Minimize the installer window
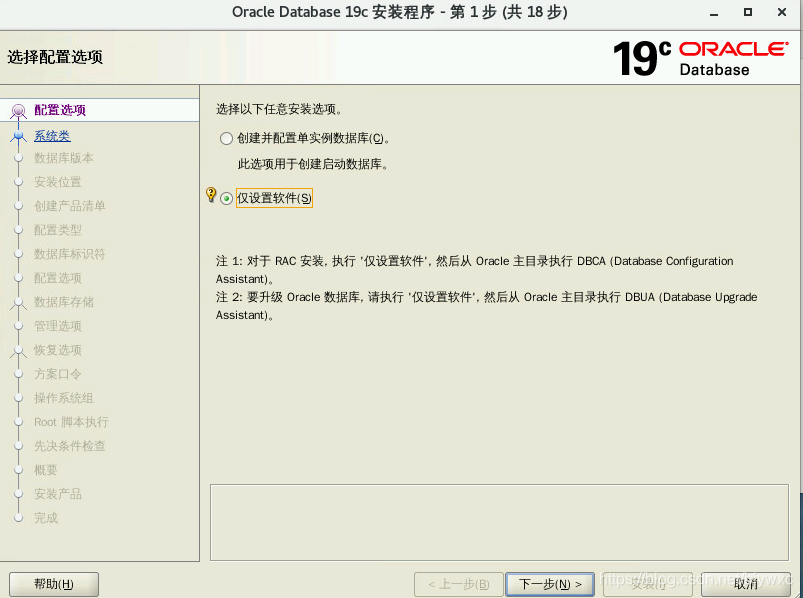This screenshot has height=598, width=803. (714, 13)
